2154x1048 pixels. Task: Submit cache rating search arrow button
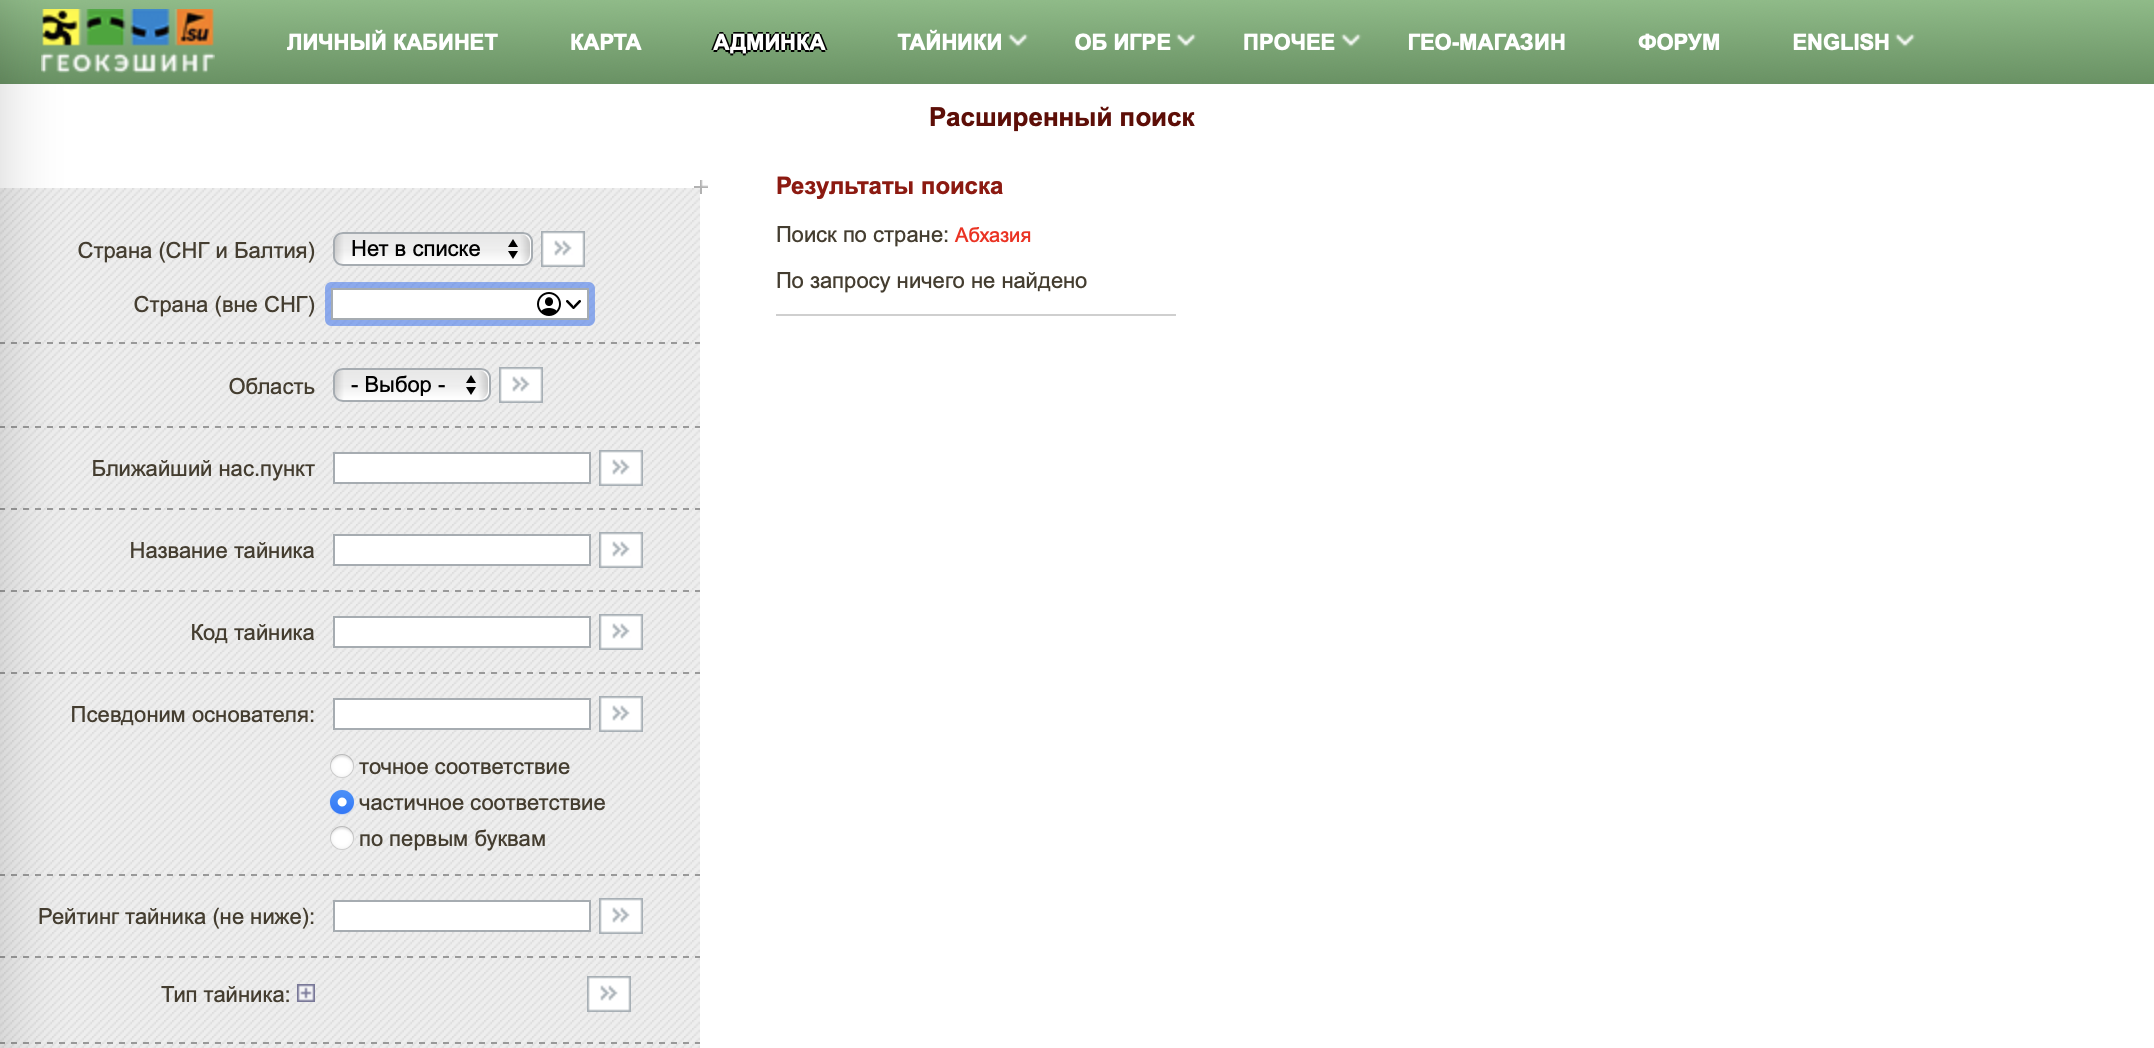tap(621, 916)
